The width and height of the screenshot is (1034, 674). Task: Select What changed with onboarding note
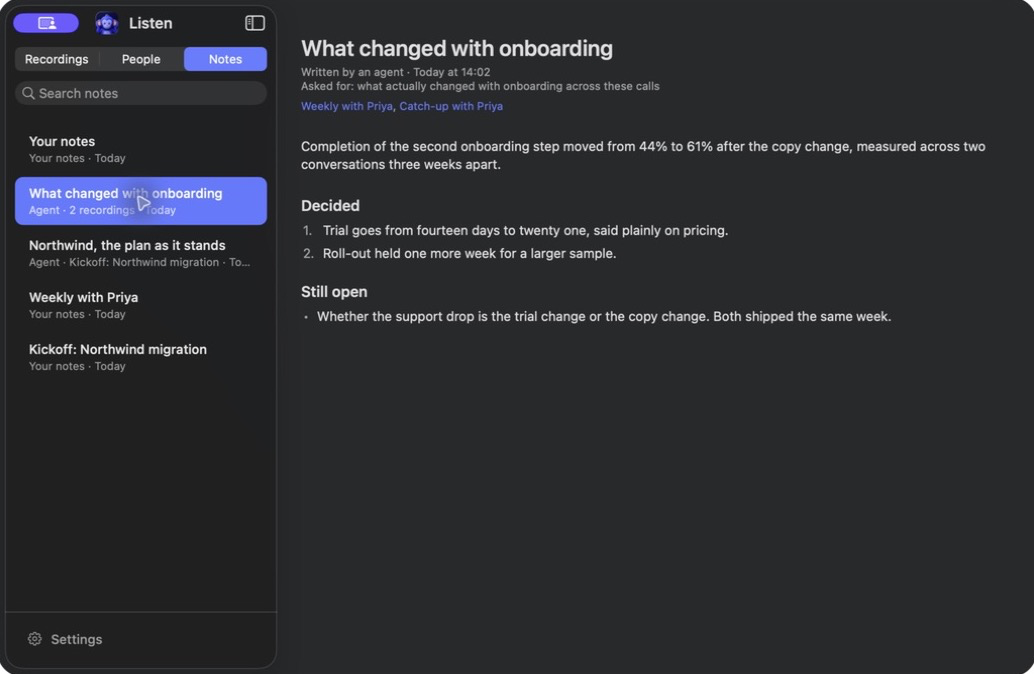click(x=141, y=201)
